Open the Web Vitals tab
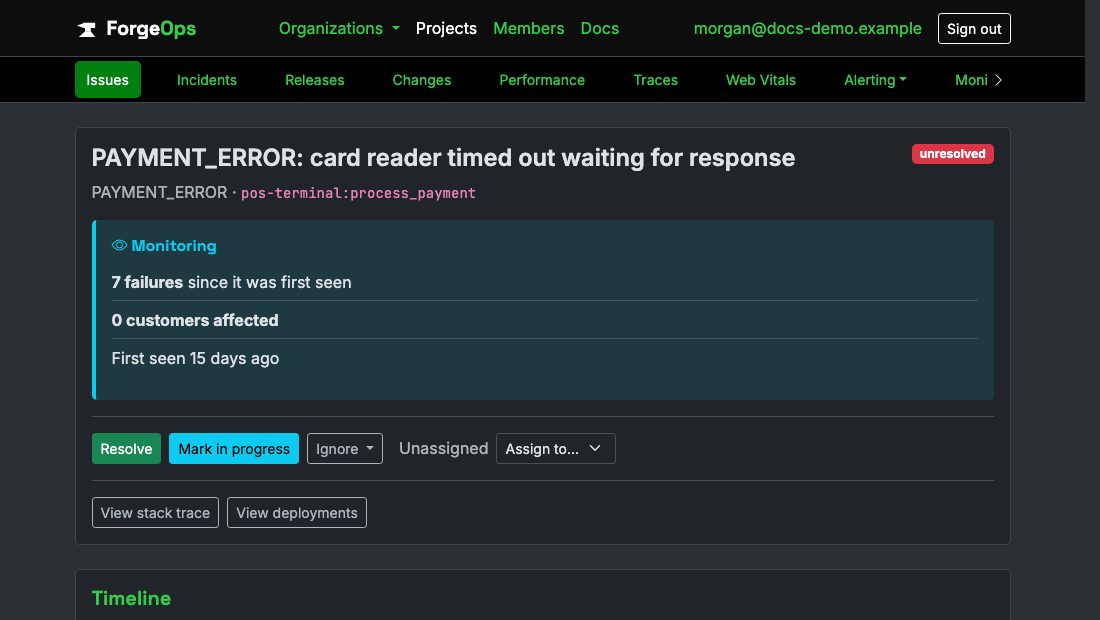Image resolution: width=1100 pixels, height=620 pixels. pyautogui.click(x=760, y=80)
